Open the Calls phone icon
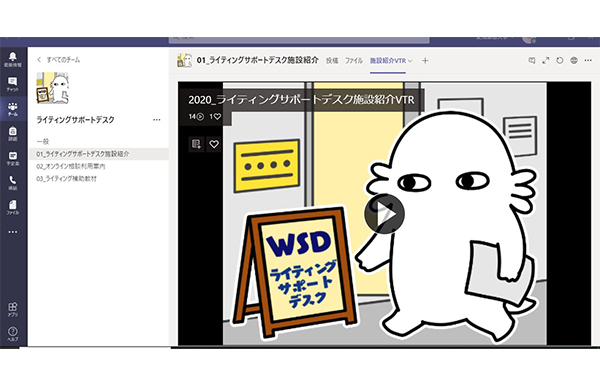The width and height of the screenshot is (600, 390). click(x=13, y=183)
